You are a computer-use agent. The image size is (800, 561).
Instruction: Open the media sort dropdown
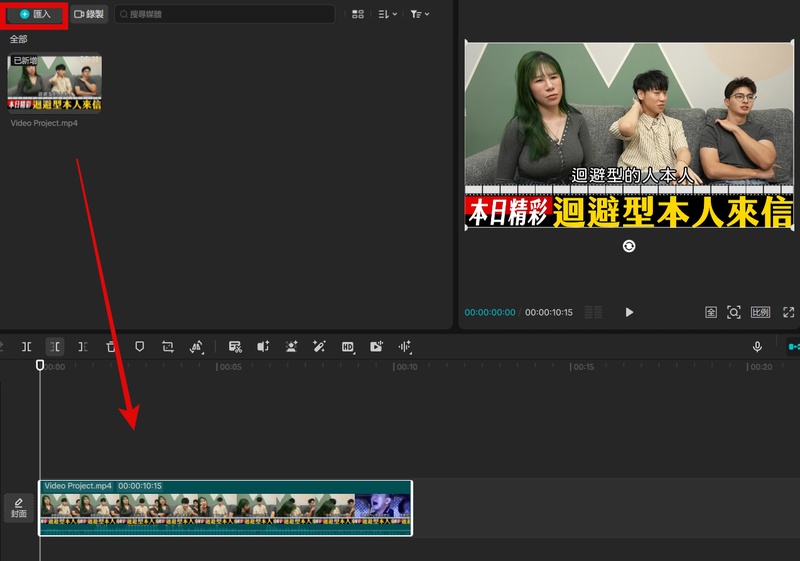387,14
